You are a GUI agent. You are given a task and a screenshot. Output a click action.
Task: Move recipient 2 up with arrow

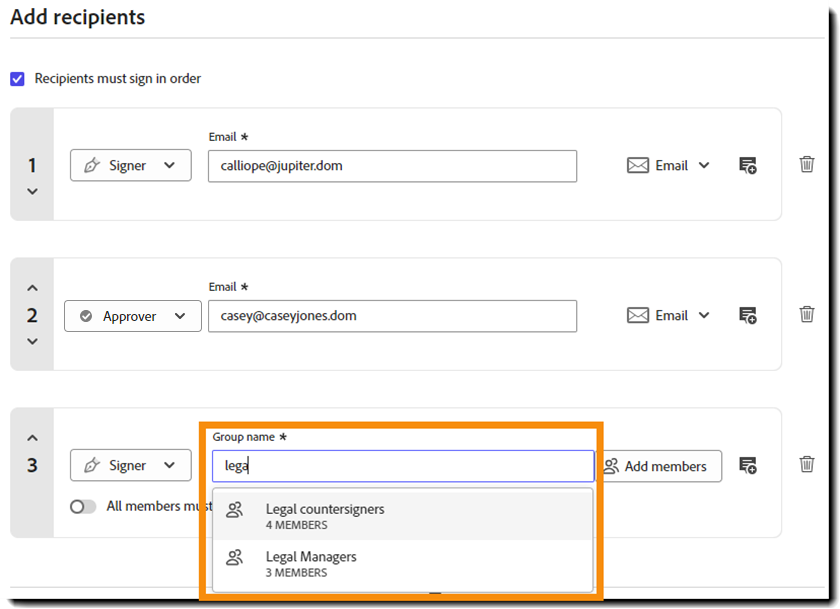coord(32,289)
